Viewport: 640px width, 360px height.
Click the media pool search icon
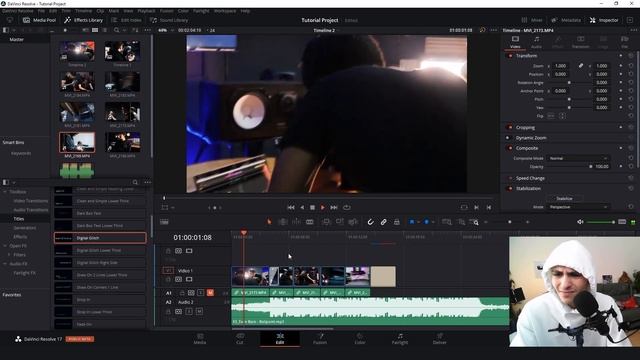point(117,30)
